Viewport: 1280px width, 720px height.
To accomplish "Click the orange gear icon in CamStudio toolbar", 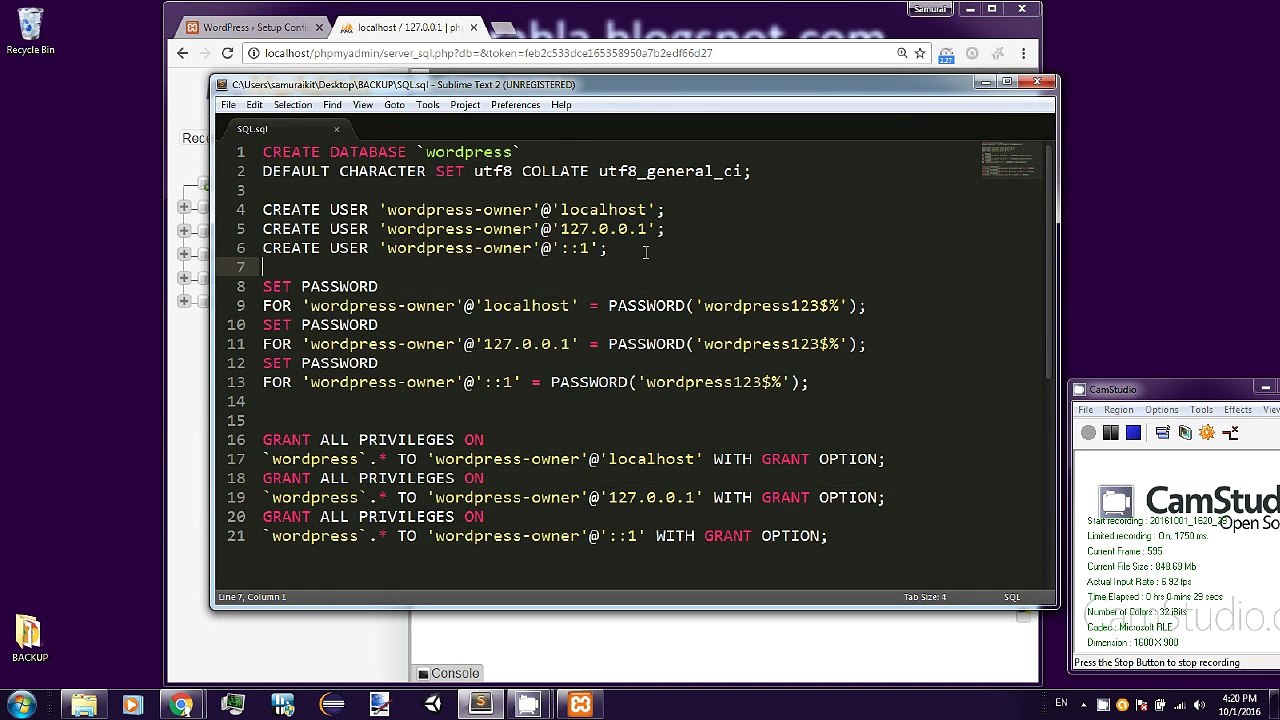I will click(x=1207, y=432).
